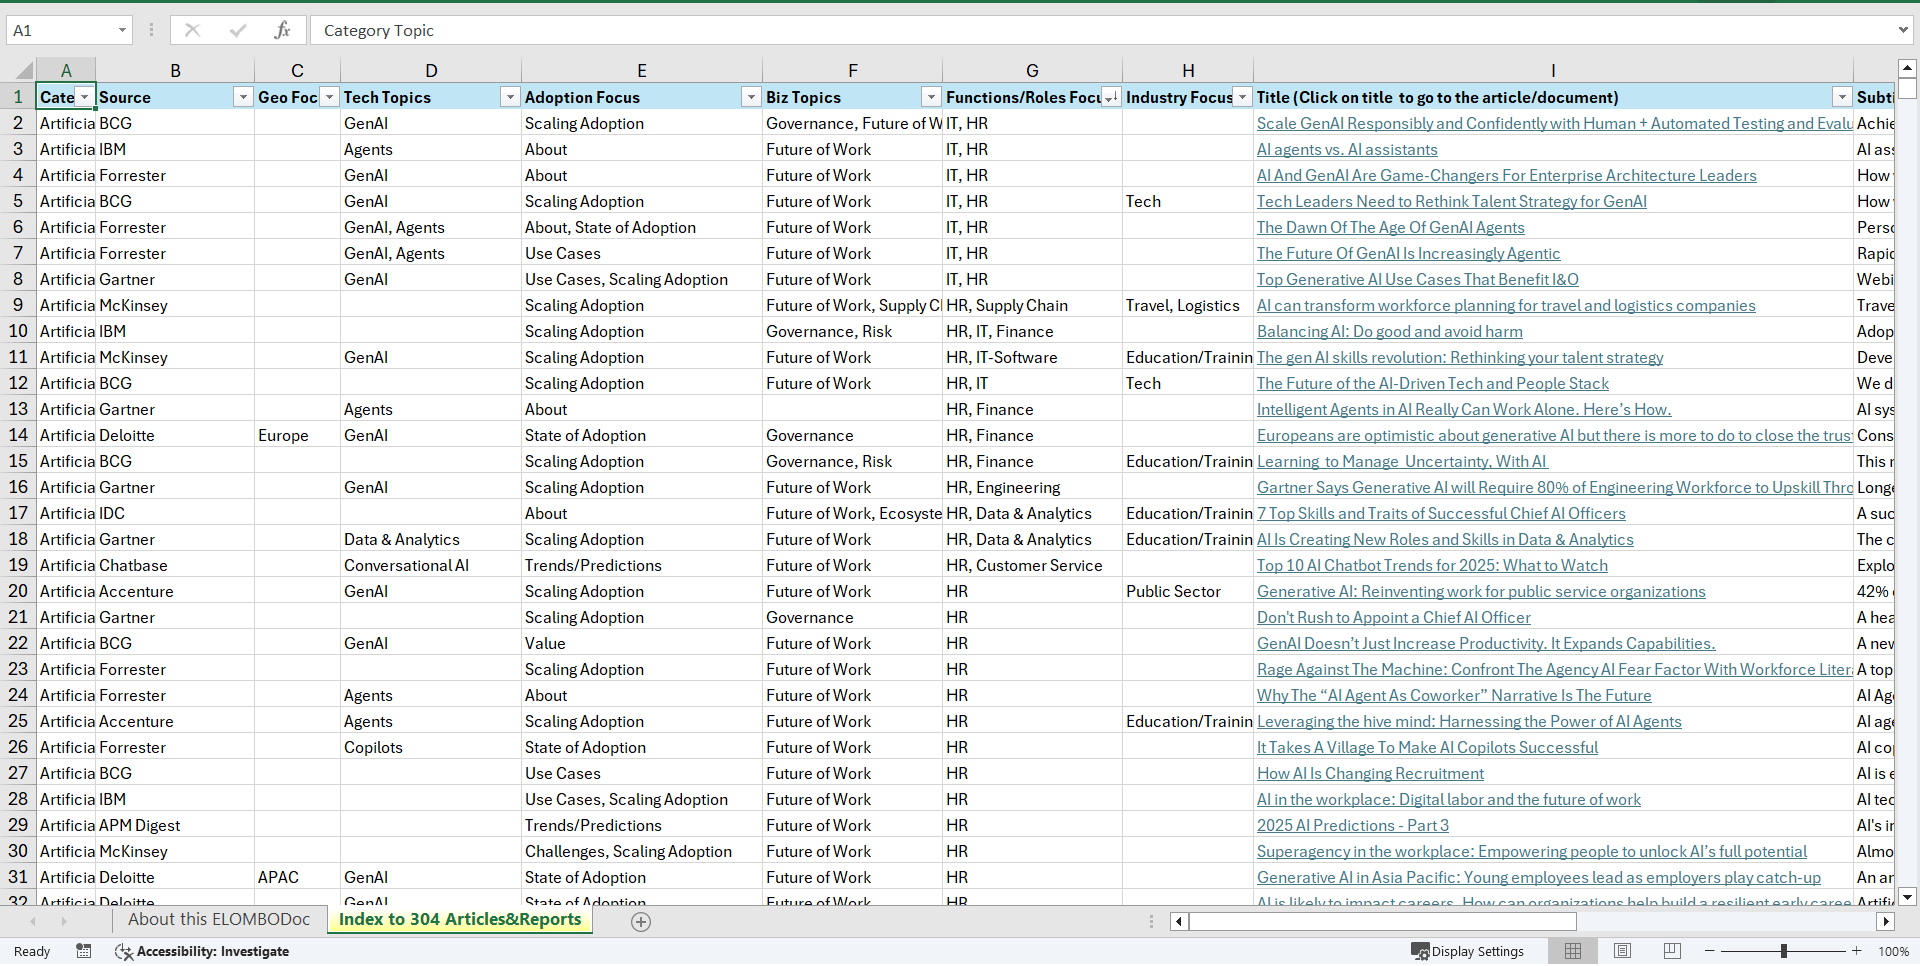Open the Title column filter dropdown
The height and width of the screenshot is (966, 1920).
[x=1842, y=97]
